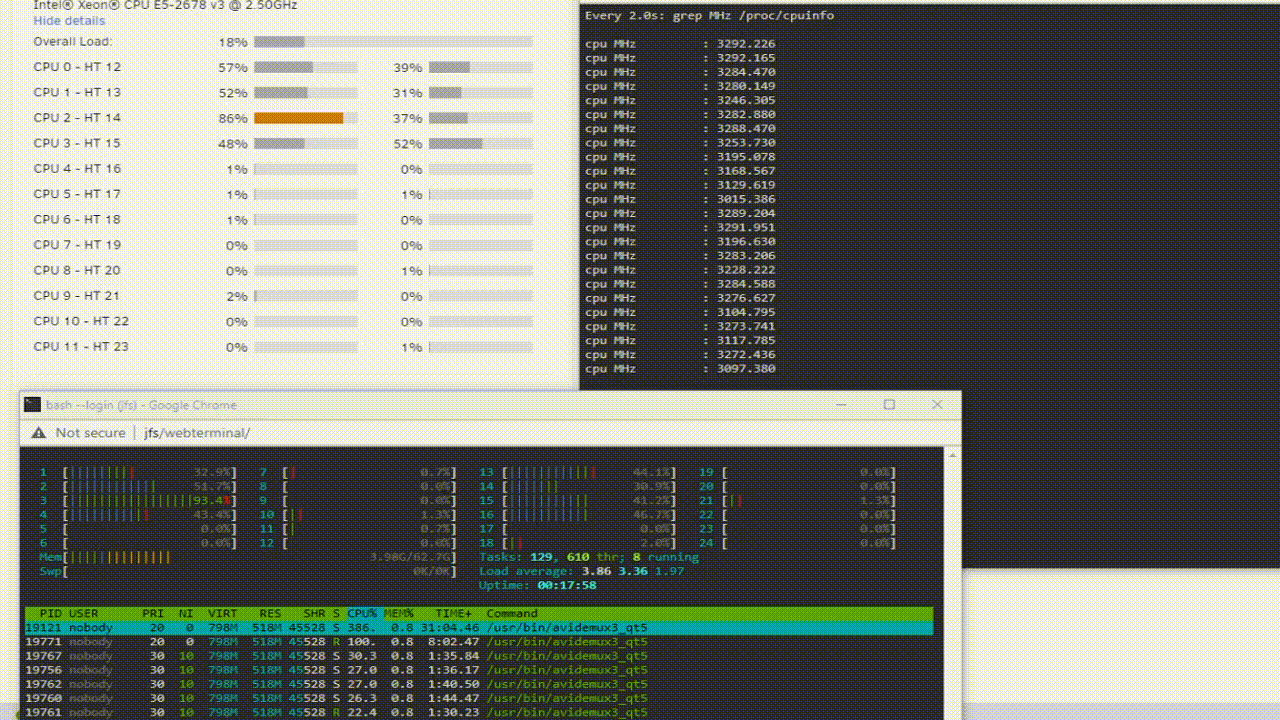Sort htop by the CPU% column header
The width and height of the screenshot is (1280, 720).
362,613
